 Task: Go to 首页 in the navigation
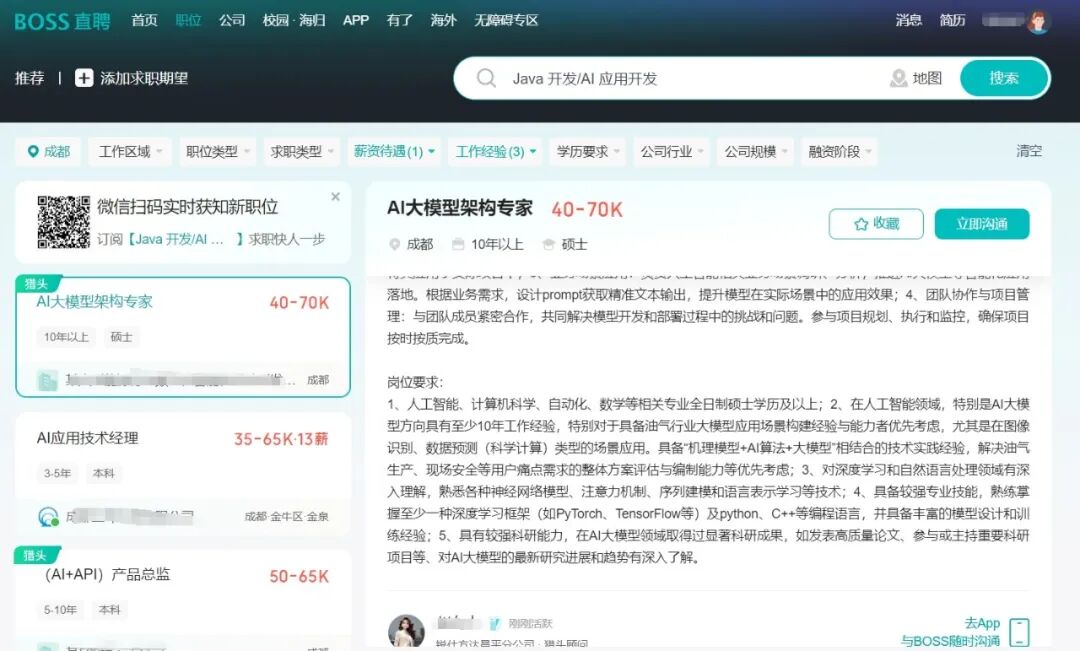point(145,21)
